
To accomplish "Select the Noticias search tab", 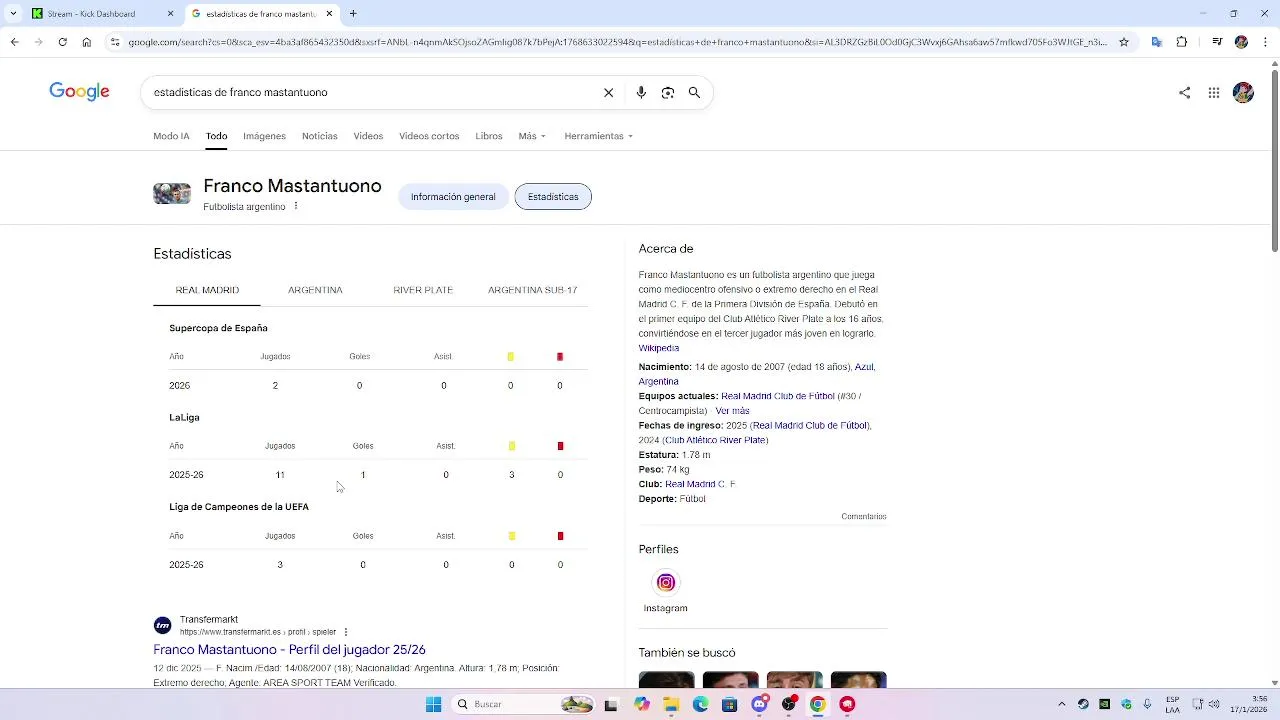I will [x=320, y=136].
